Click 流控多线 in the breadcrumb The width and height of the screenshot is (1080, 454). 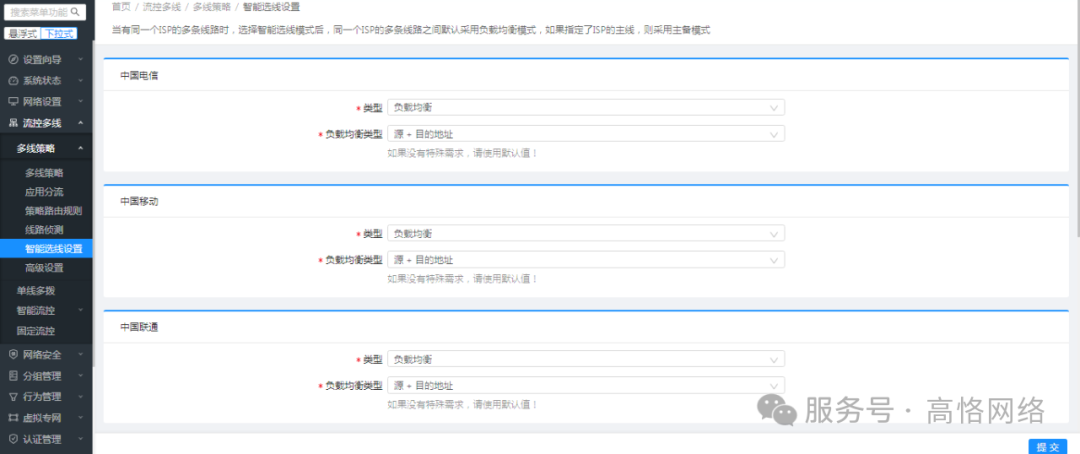[162, 7]
